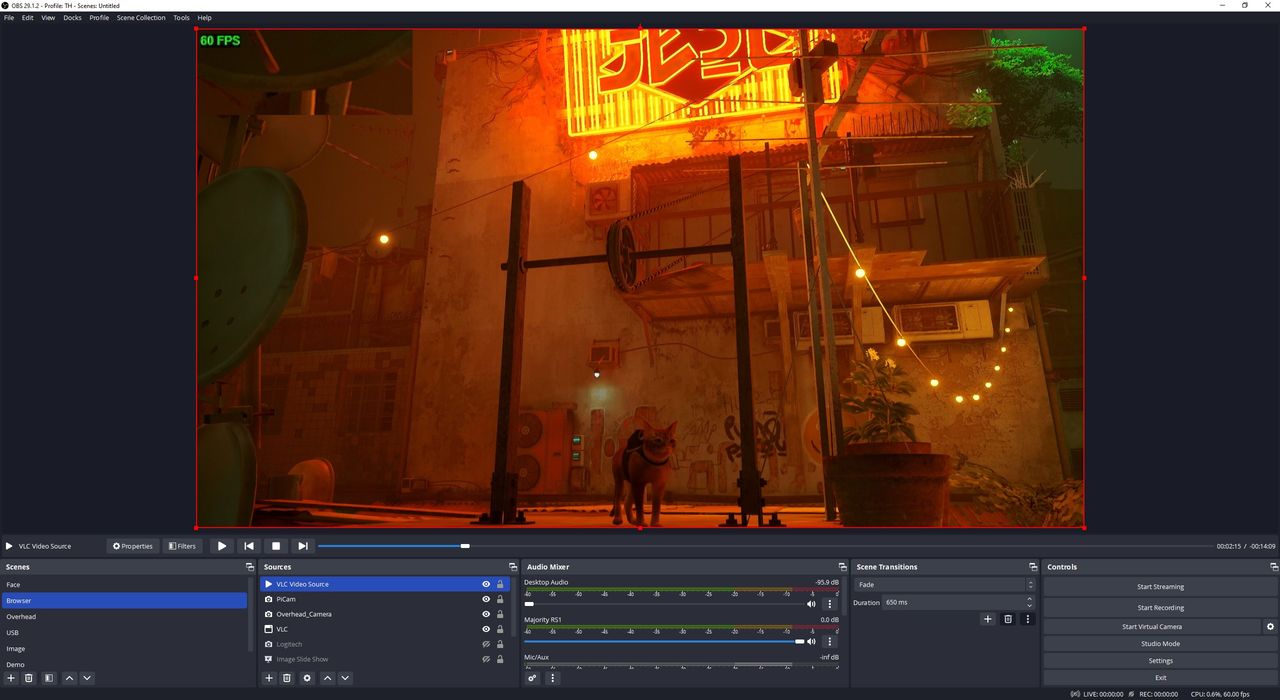Image resolution: width=1280 pixels, height=700 pixels.
Task: Show Logitech source with eye icon
Action: tap(486, 644)
